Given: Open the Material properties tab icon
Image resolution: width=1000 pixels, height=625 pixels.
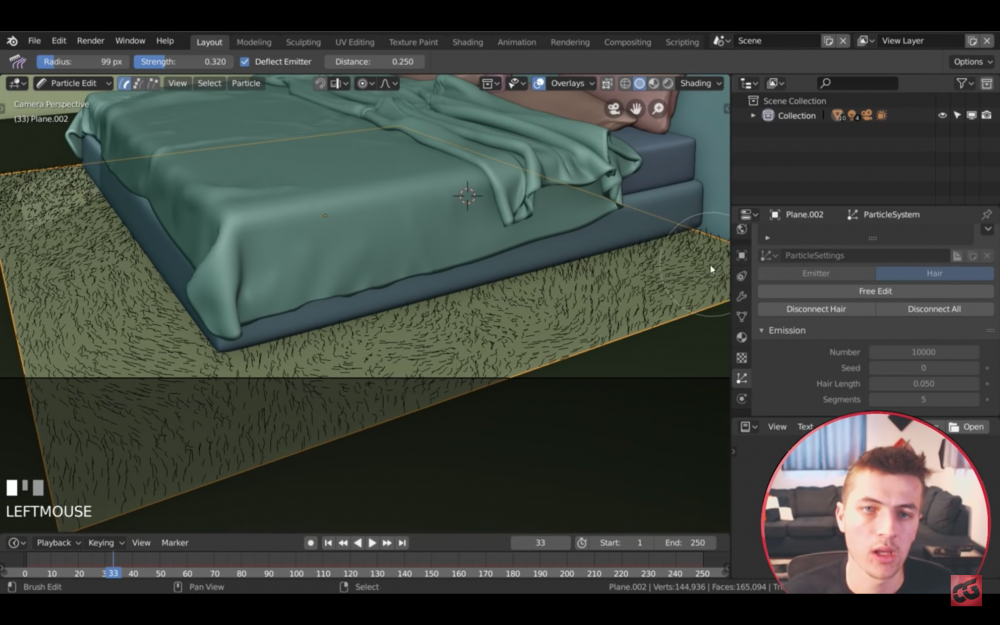Looking at the screenshot, I should 742,337.
